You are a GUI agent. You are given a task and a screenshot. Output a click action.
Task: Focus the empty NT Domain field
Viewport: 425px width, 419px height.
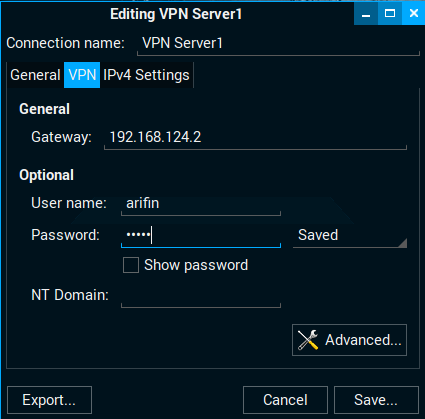[x=201, y=295]
